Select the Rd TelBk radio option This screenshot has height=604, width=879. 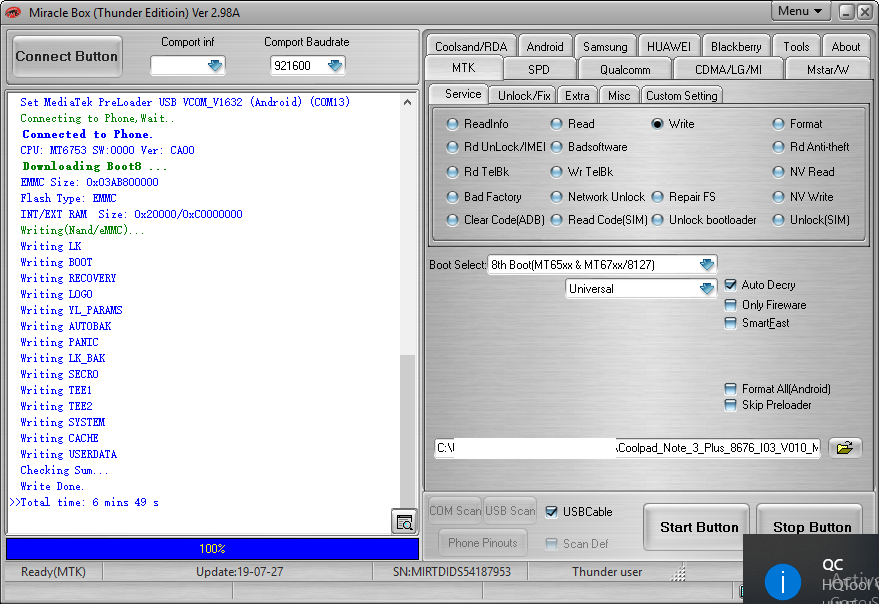point(452,172)
